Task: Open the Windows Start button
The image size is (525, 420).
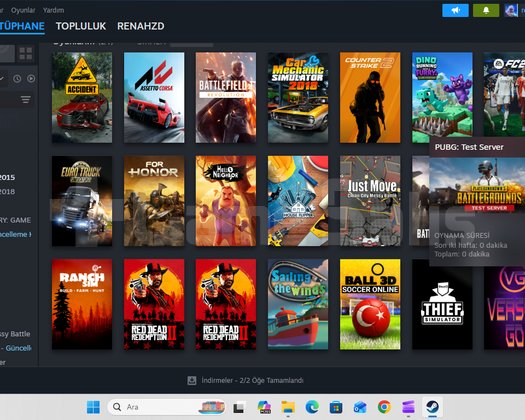Action: click(93, 407)
